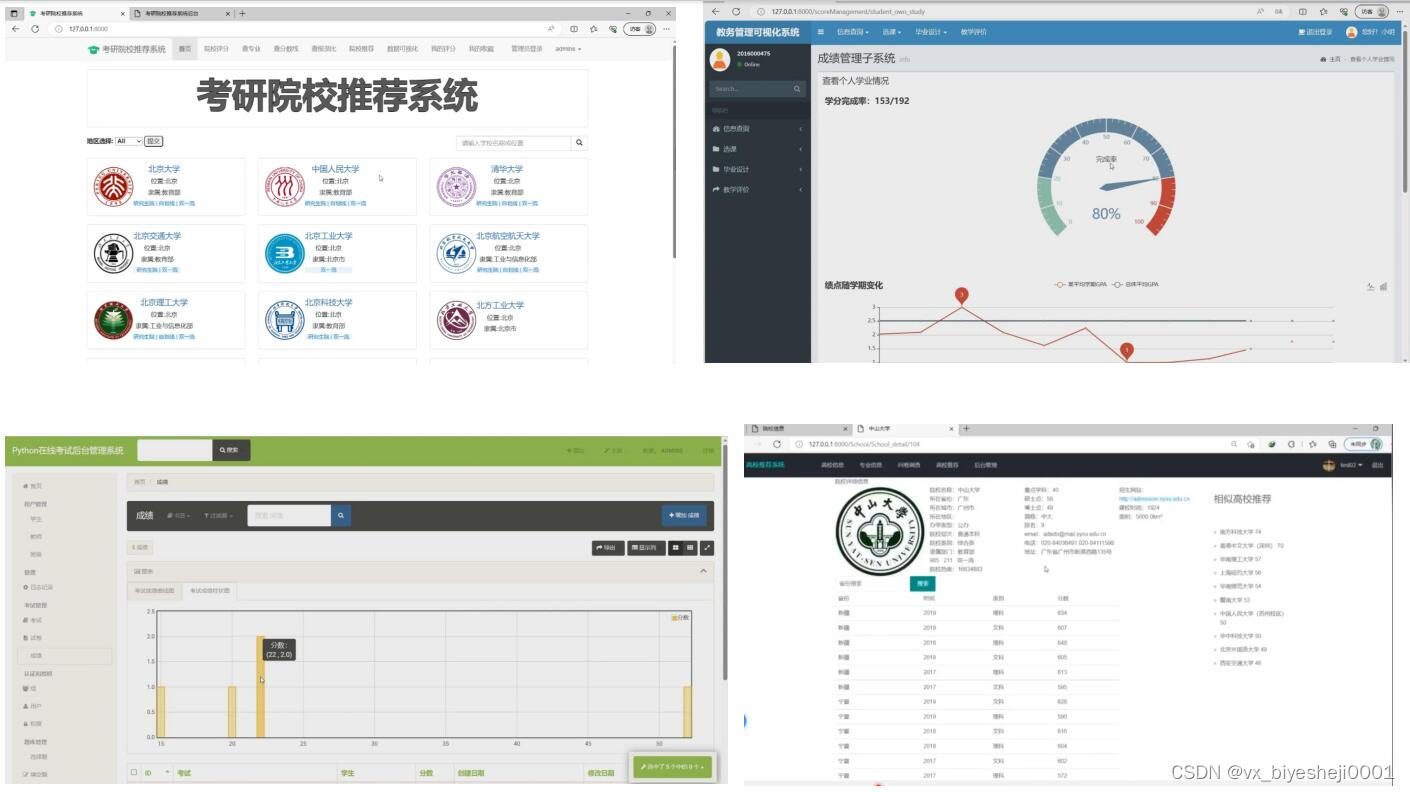Viewport: 1410px width, 792px height.
Task: Open the admissions website link in 中山大学 details
Action: pyautogui.click(x=1154, y=498)
